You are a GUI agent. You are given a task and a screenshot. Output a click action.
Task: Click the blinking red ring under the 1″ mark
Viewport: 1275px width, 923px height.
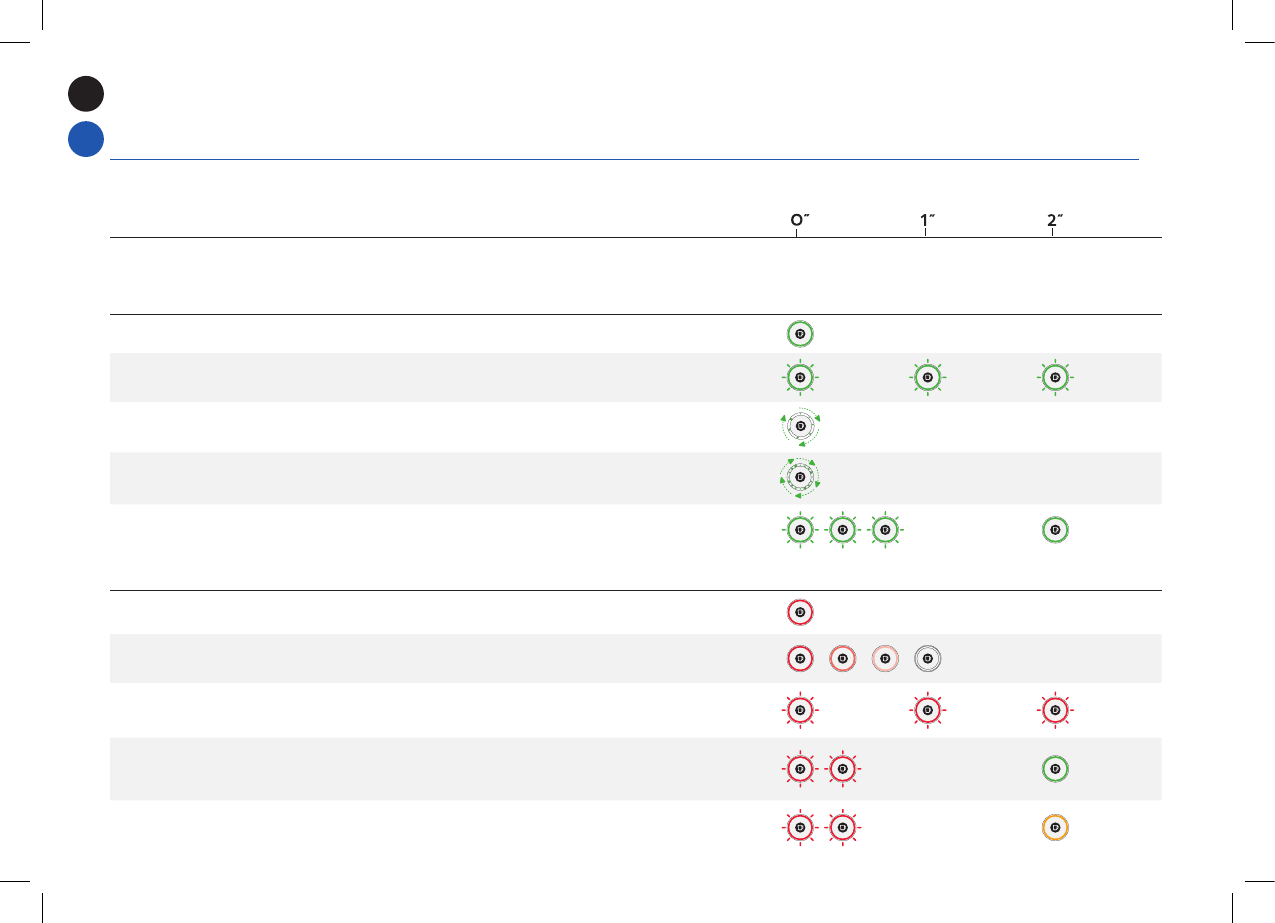927,711
